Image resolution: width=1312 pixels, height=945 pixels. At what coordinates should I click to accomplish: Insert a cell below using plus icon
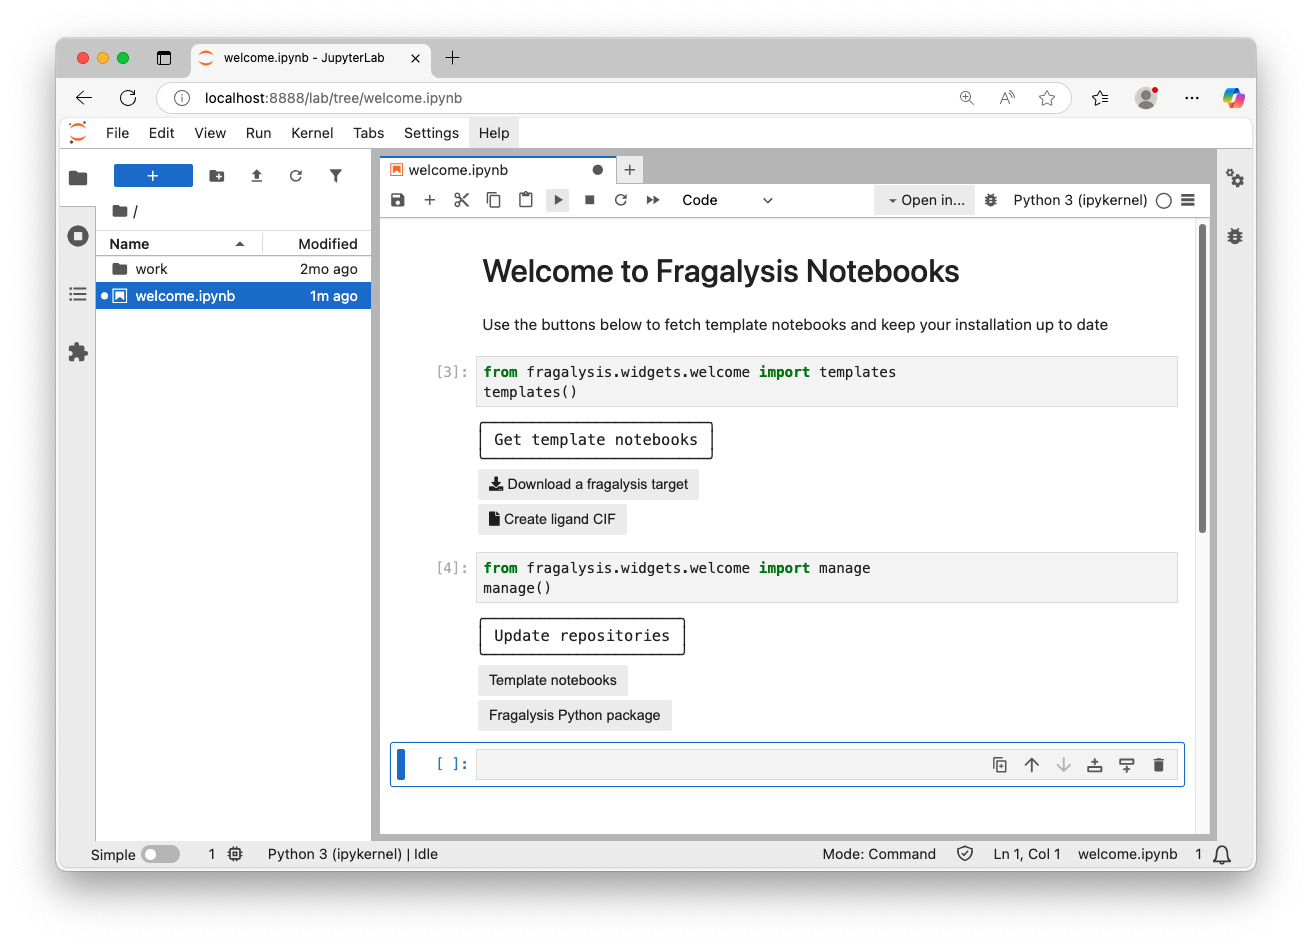(x=430, y=200)
